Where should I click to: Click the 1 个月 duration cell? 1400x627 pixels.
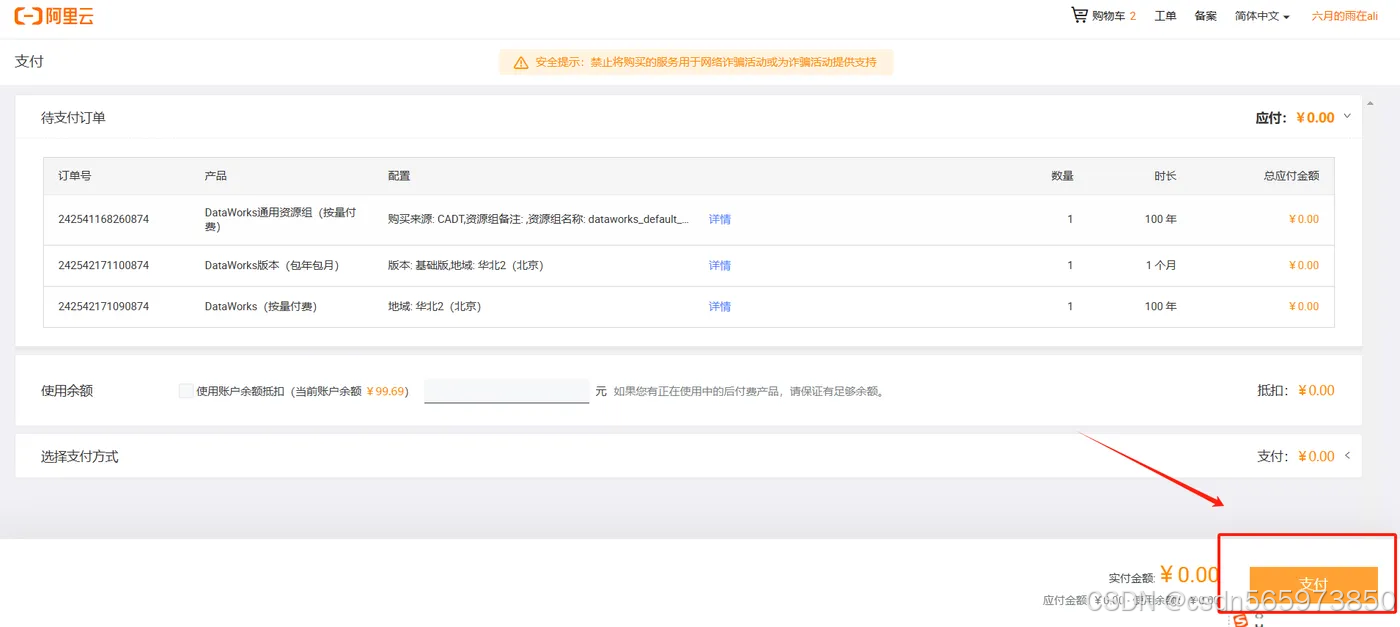pyautogui.click(x=1161, y=265)
